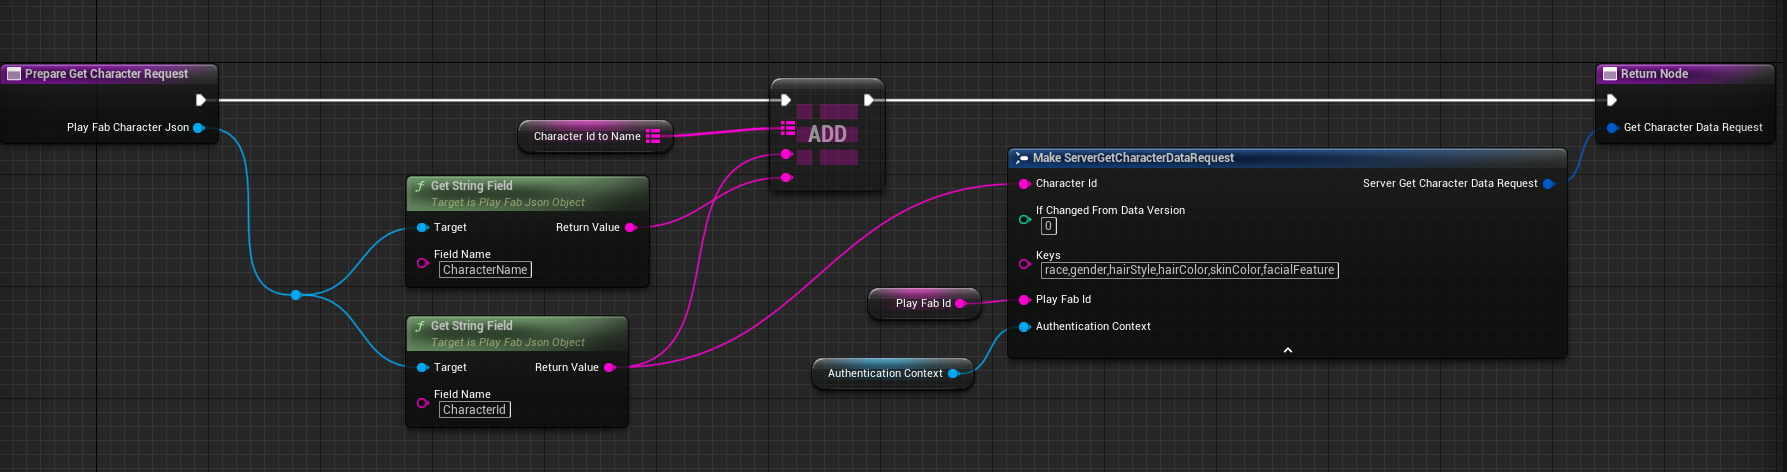Click Return Value pin of CharacterId field node
The width and height of the screenshot is (1787, 472).
pos(609,368)
